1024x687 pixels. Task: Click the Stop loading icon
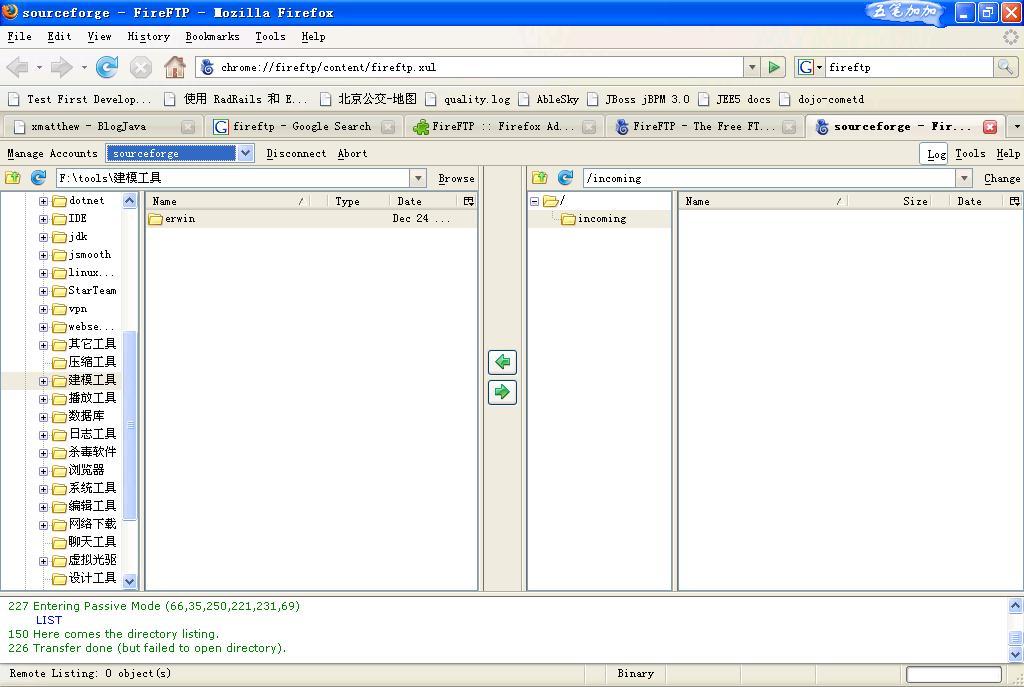pyautogui.click(x=140, y=67)
